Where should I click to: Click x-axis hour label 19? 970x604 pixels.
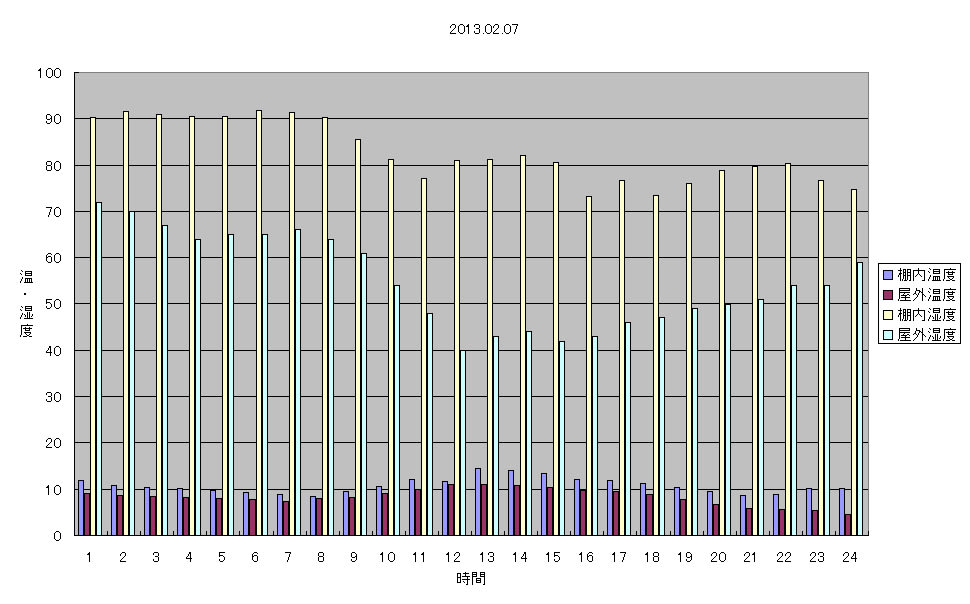click(684, 557)
